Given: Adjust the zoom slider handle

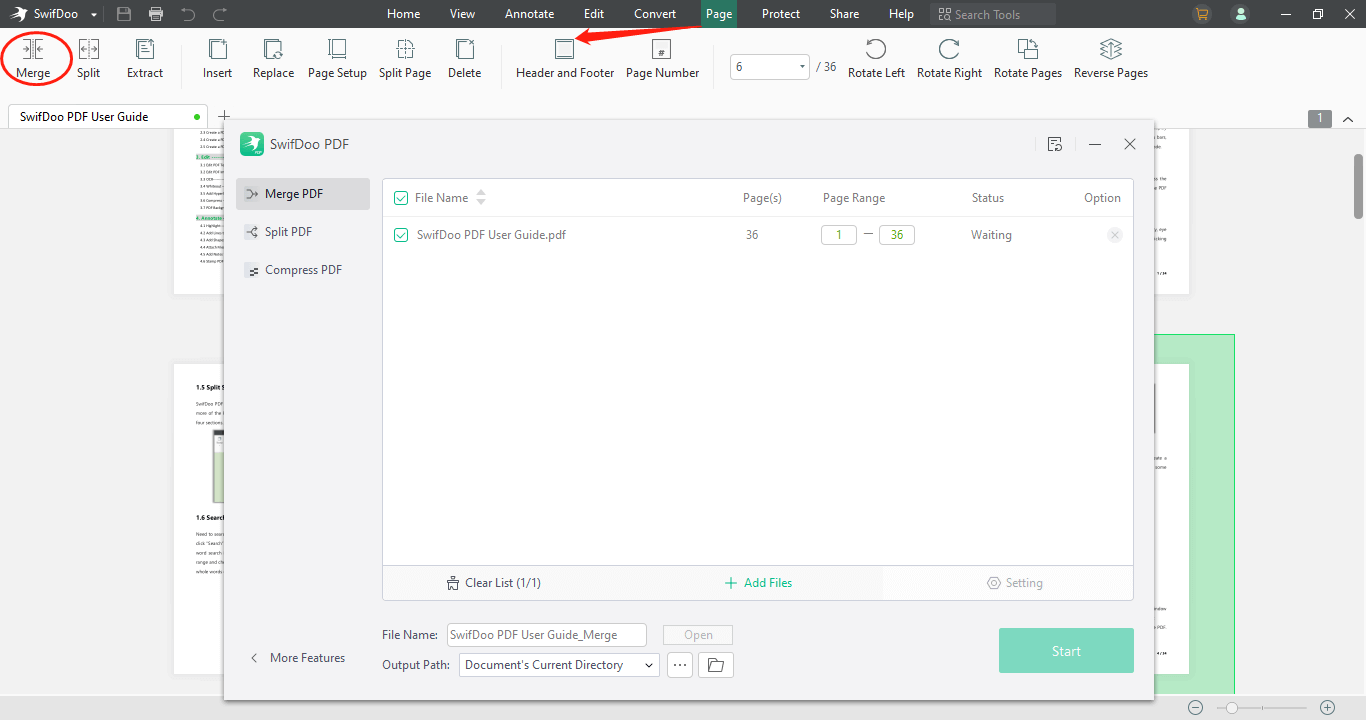Looking at the screenshot, I should coord(1232,707).
